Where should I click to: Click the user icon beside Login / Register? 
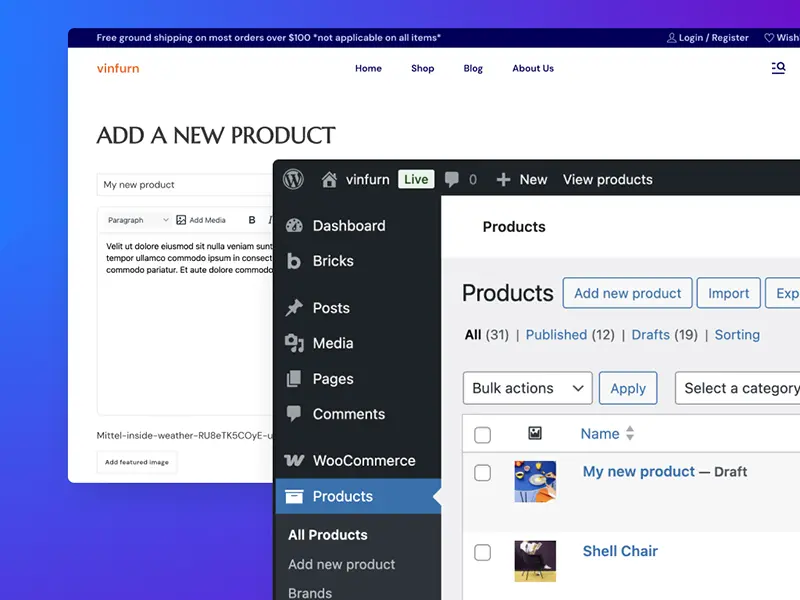tap(671, 38)
